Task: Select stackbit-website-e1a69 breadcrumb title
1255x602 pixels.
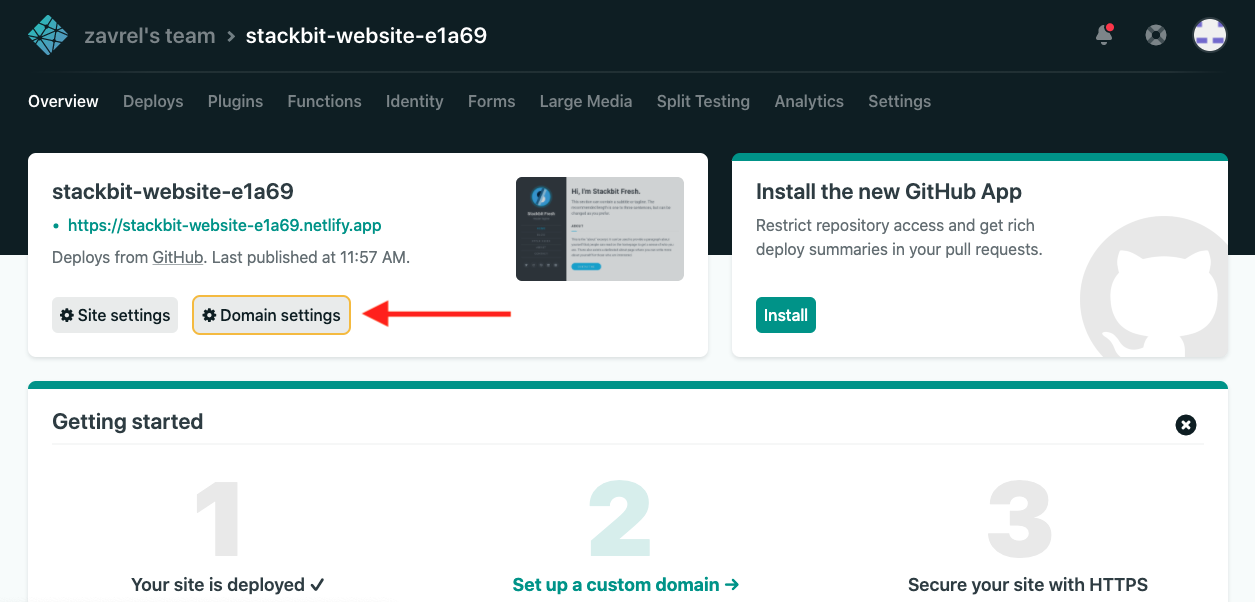Action: 366,36
